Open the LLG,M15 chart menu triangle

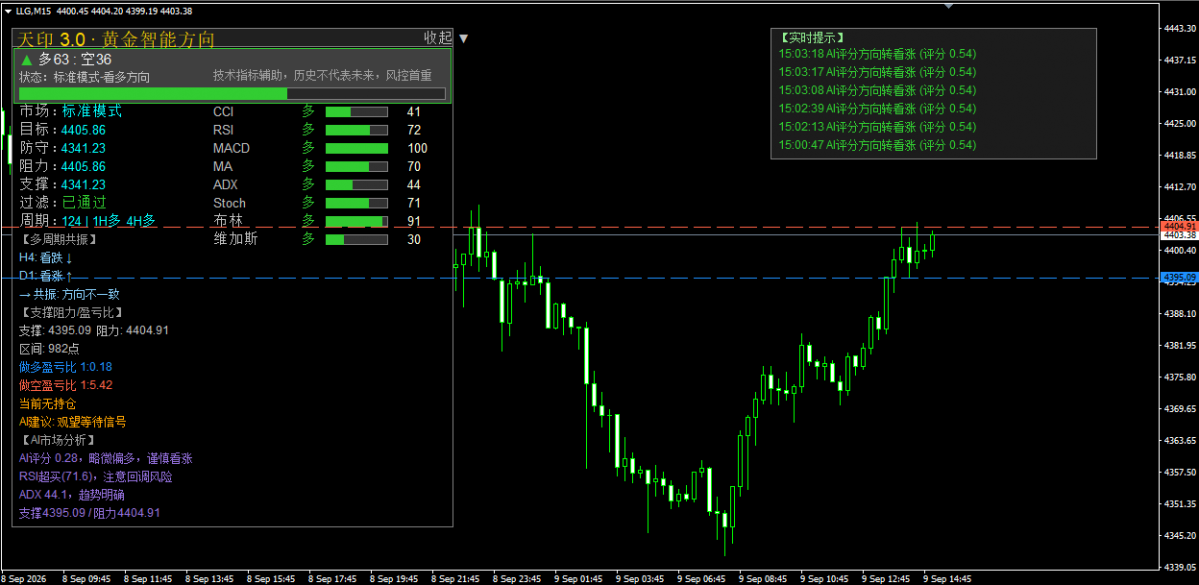(8, 11)
